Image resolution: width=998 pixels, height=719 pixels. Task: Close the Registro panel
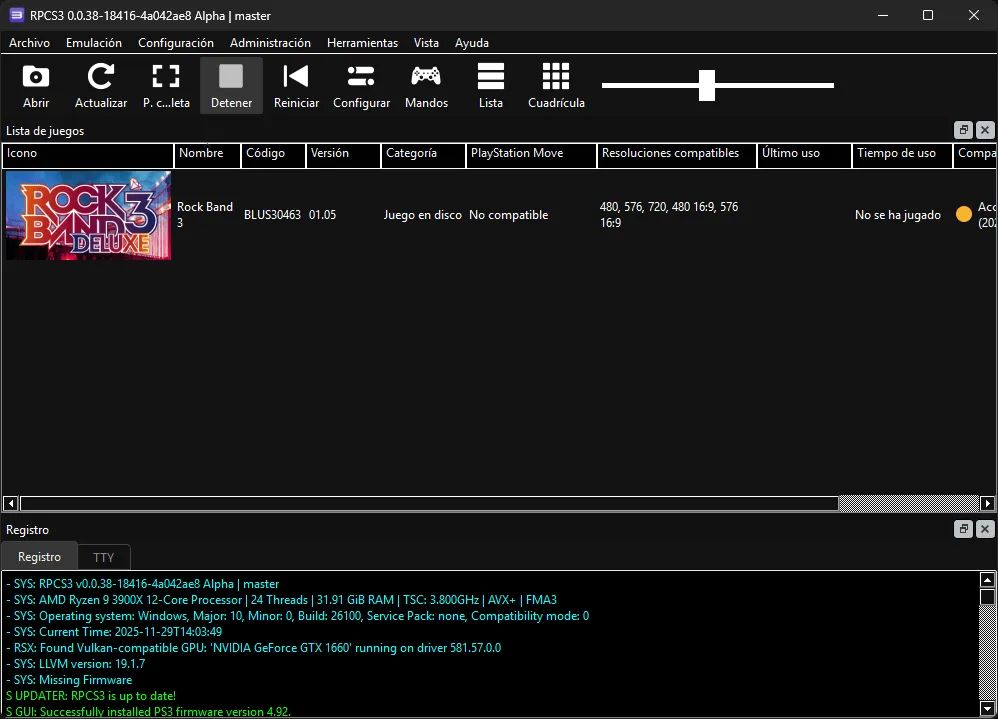coord(985,529)
